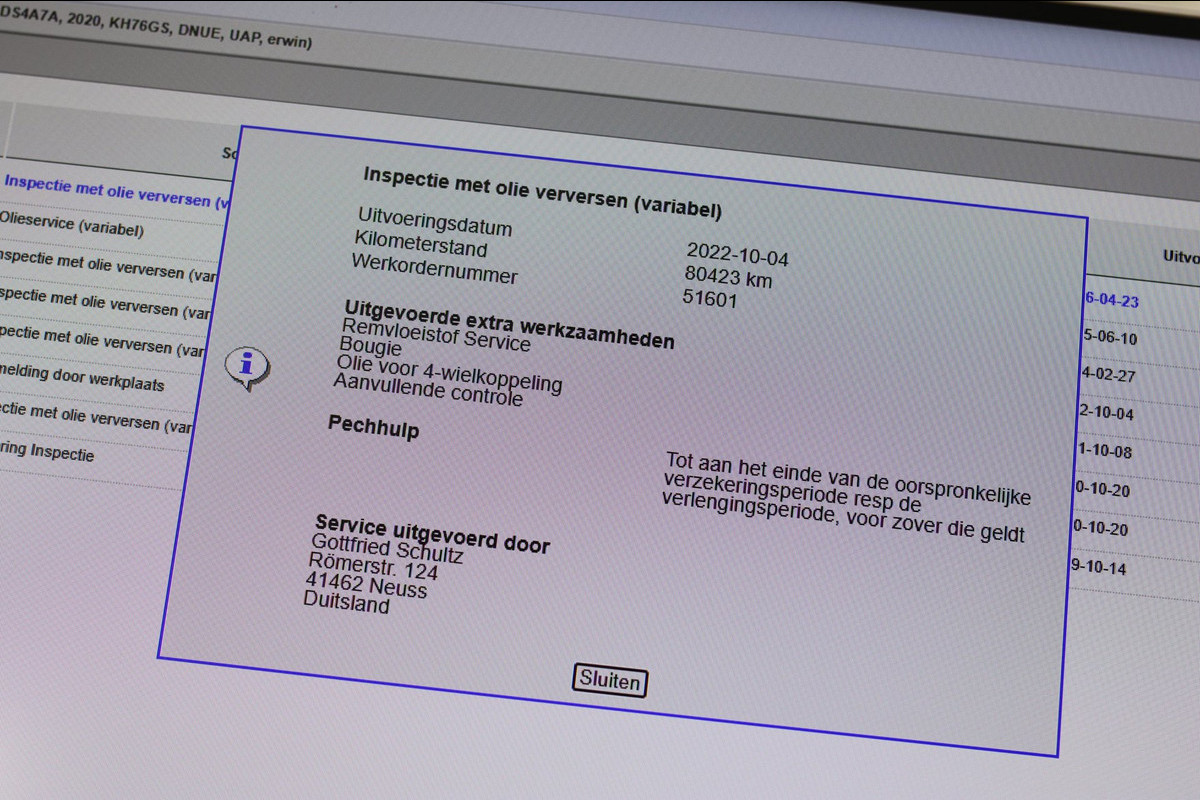Click the Gottfried Schultz dealer name

387,550
